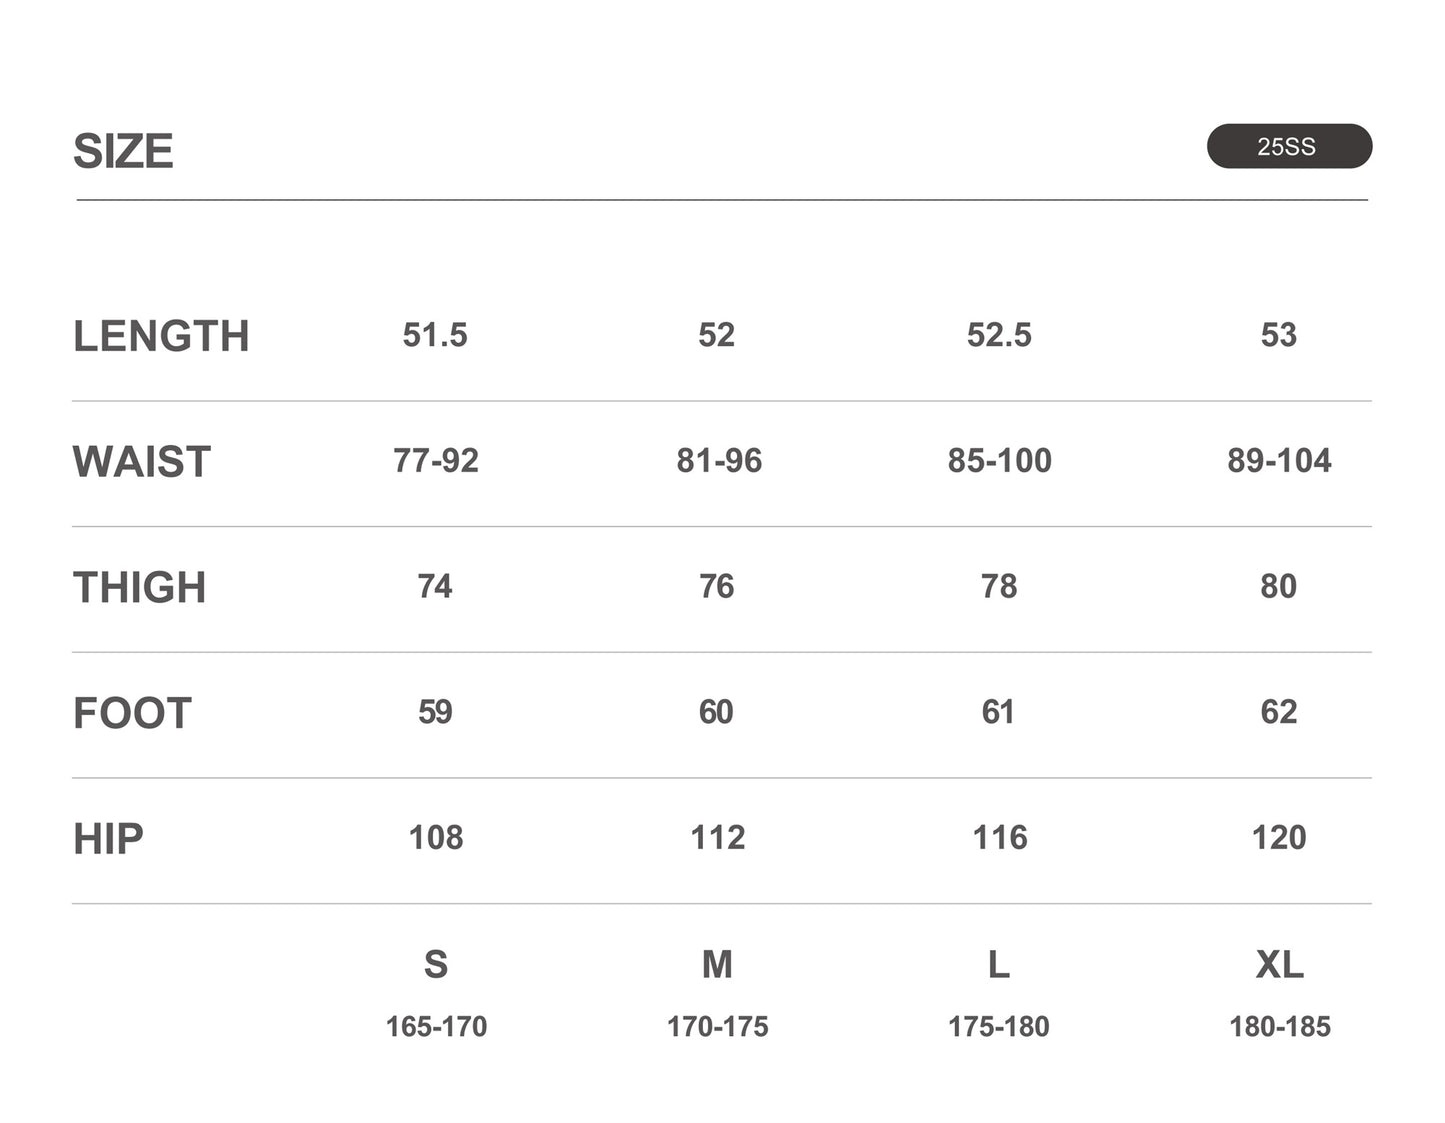Click the length value 52.5
This screenshot has width=1445, height=1123.
coord(998,335)
